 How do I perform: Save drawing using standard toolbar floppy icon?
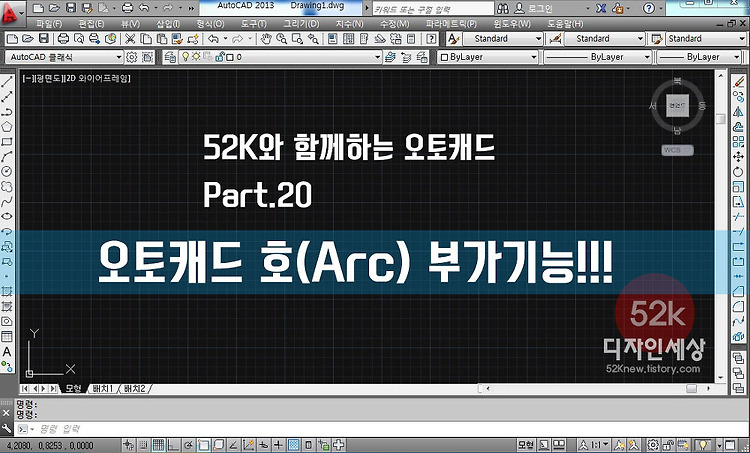pos(44,39)
